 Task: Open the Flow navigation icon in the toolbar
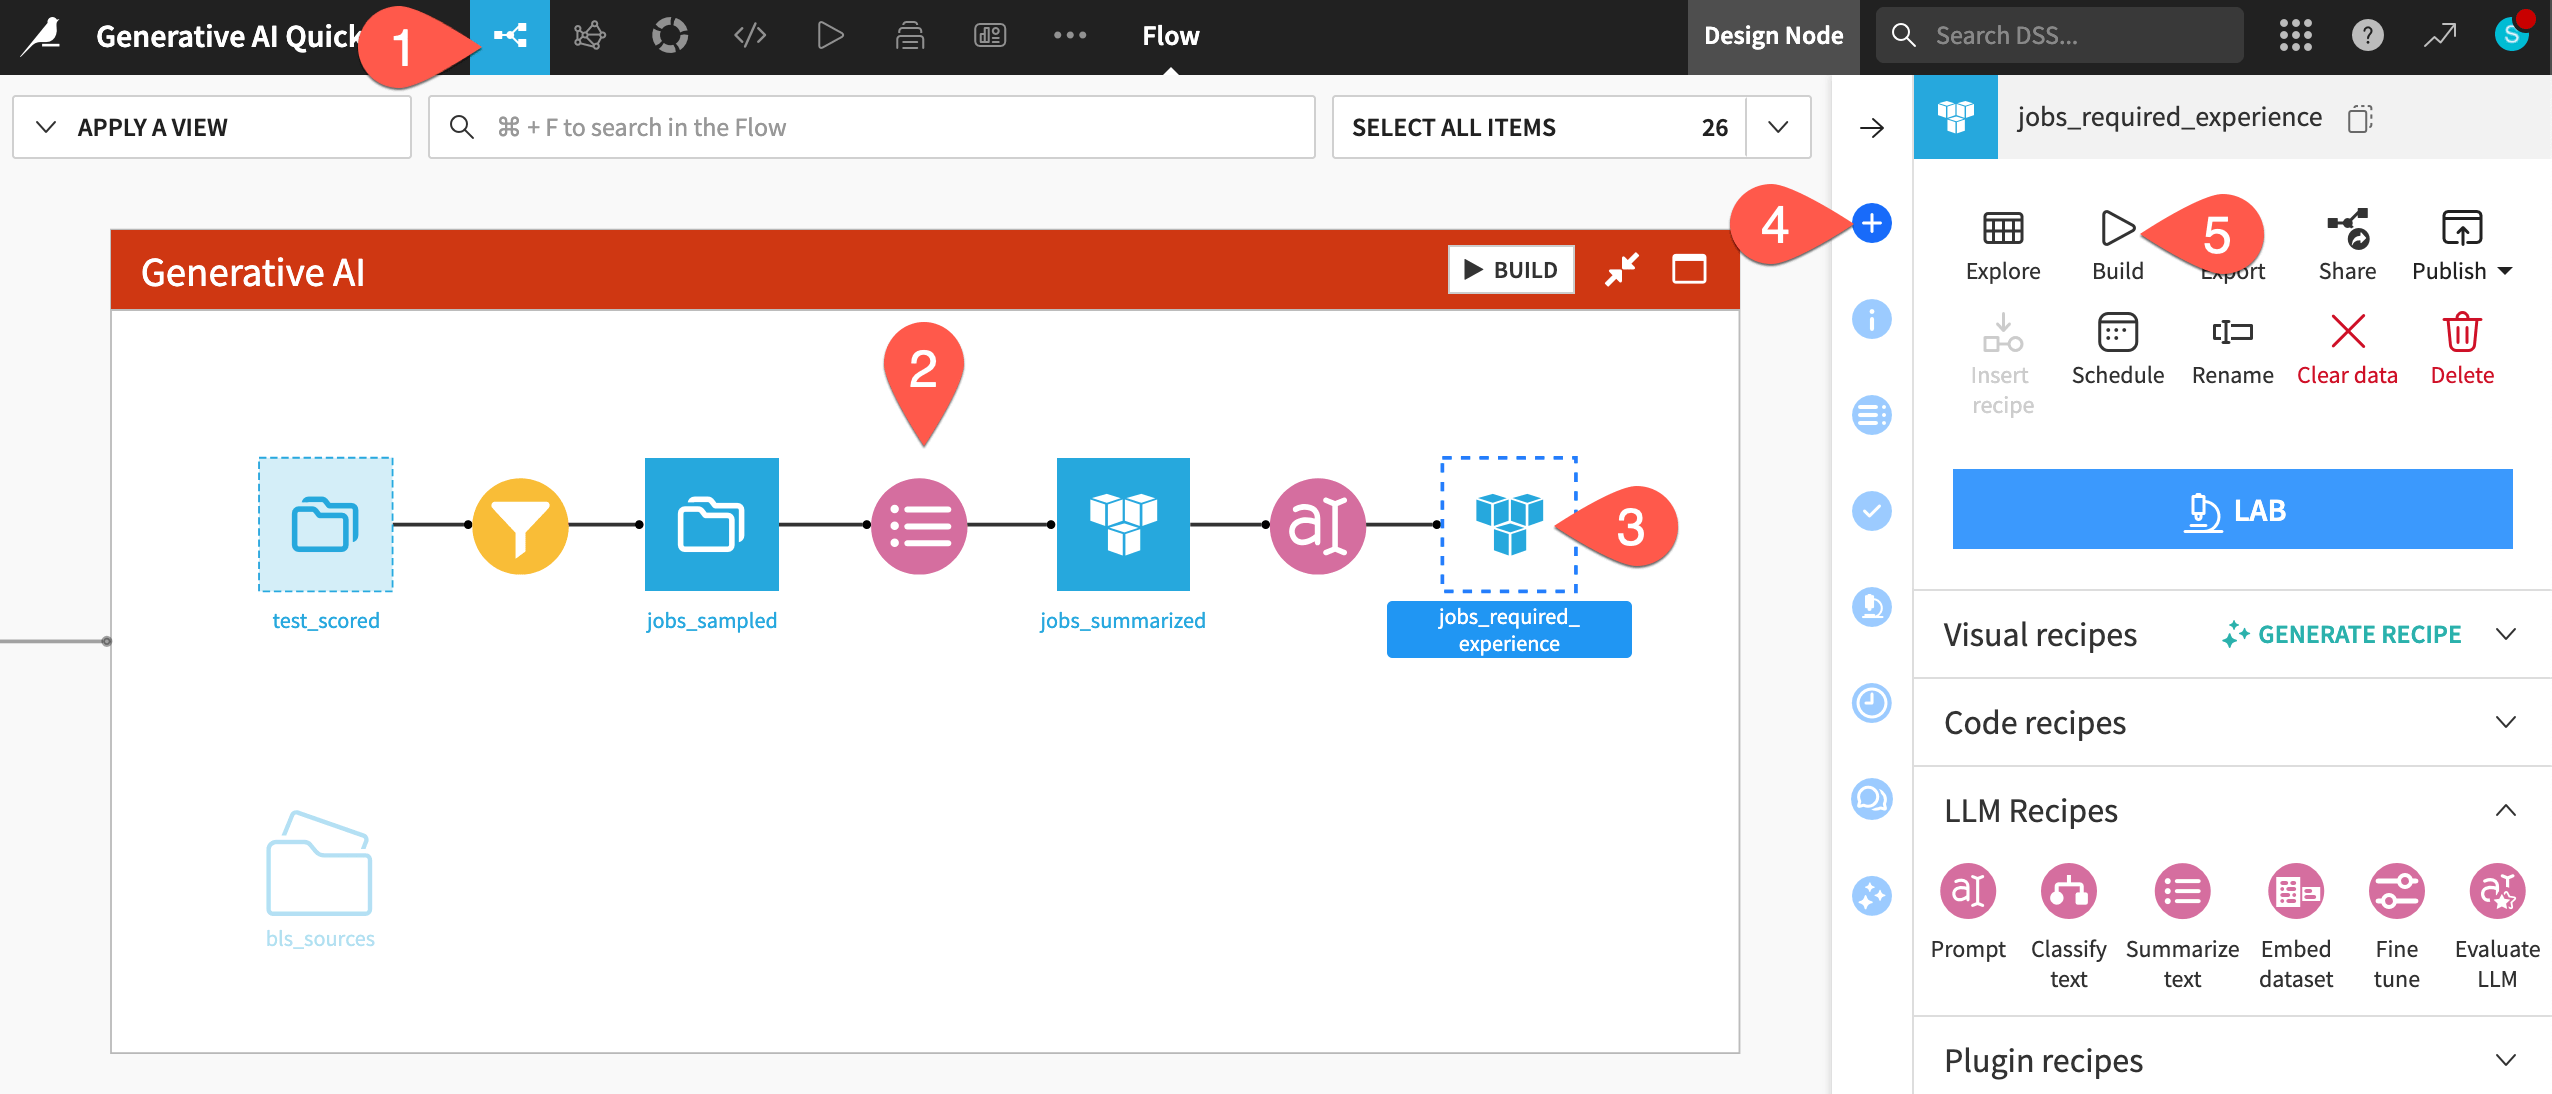click(510, 36)
